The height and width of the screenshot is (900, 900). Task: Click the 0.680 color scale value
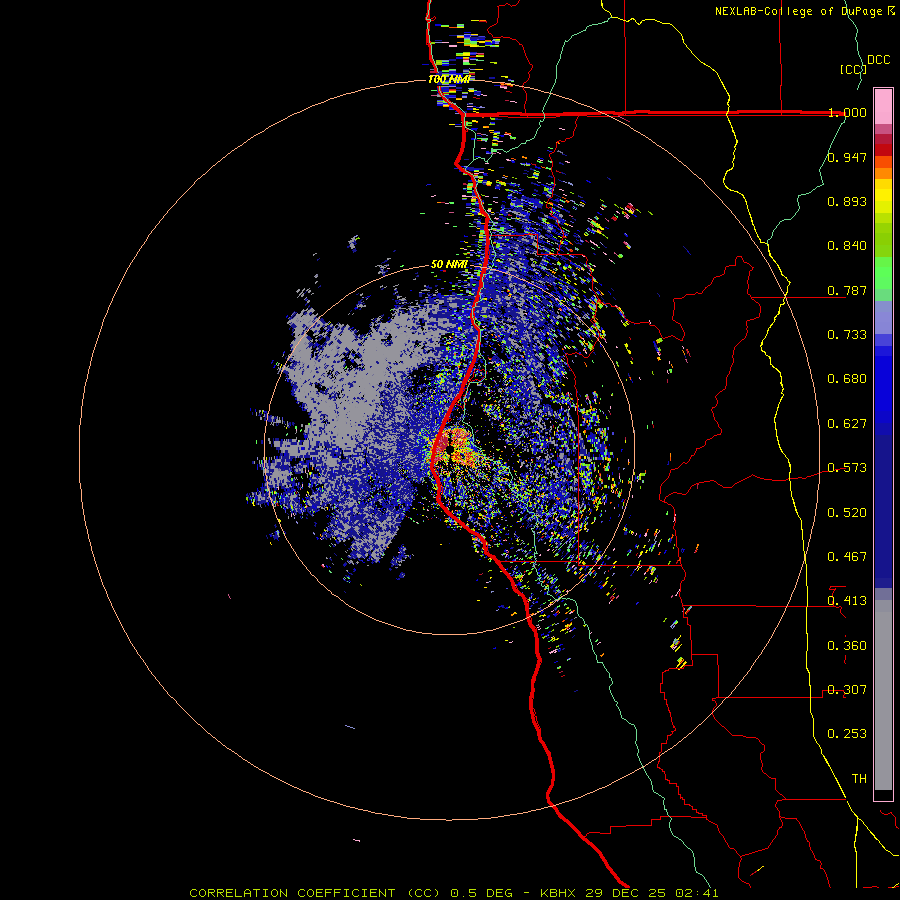point(847,379)
